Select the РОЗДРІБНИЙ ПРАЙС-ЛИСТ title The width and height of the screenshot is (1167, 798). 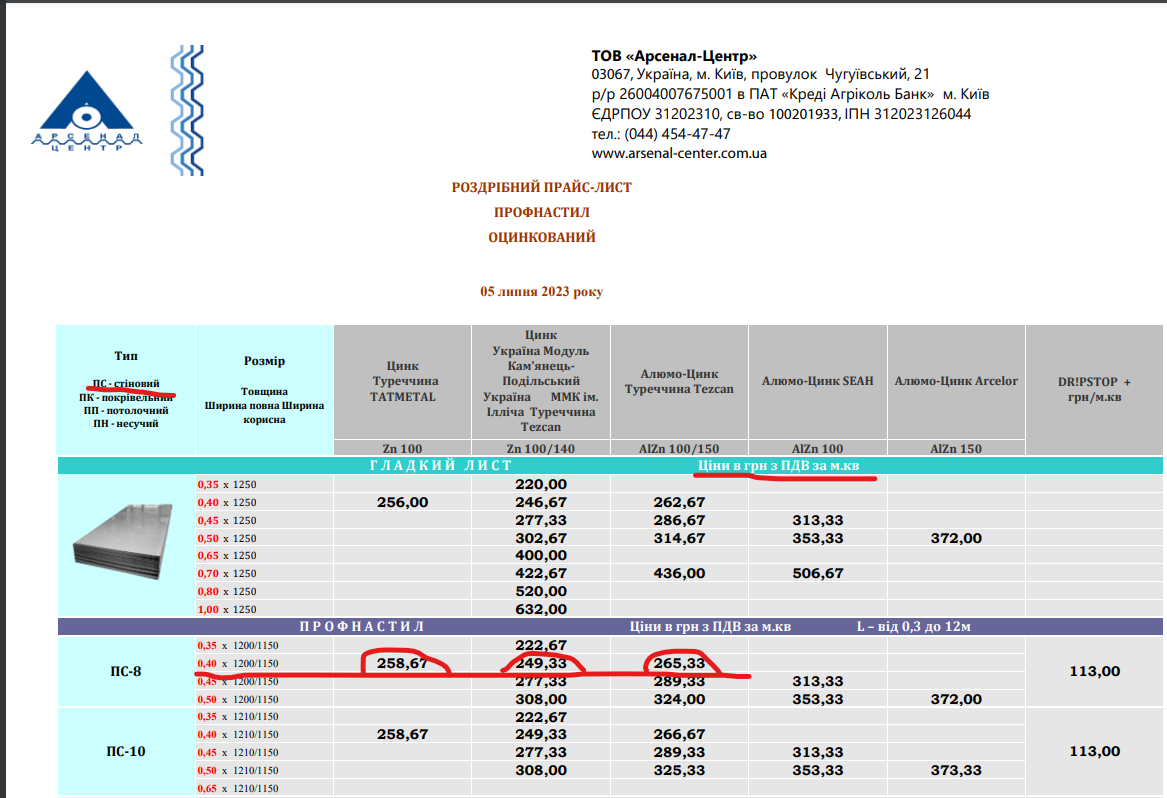click(x=542, y=187)
